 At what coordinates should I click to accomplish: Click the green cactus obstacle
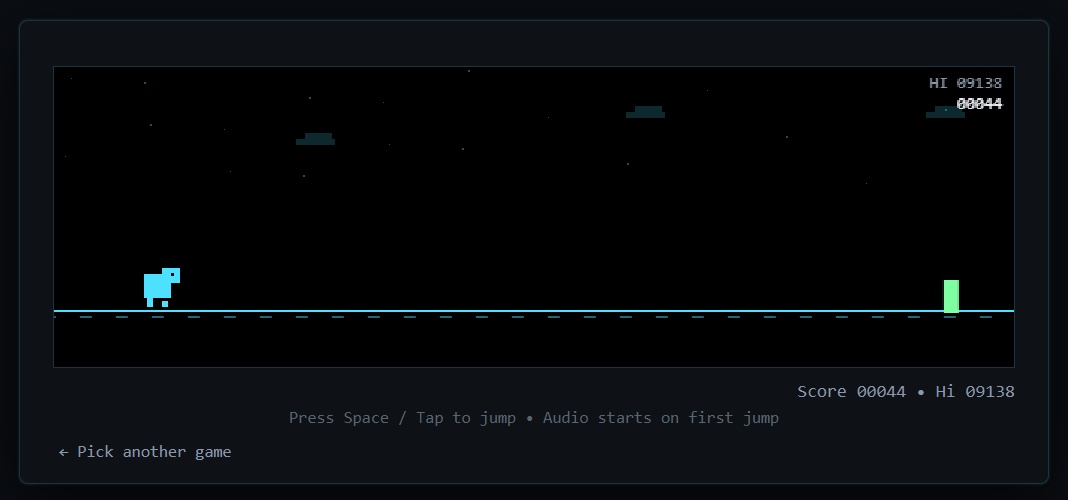tap(951, 296)
